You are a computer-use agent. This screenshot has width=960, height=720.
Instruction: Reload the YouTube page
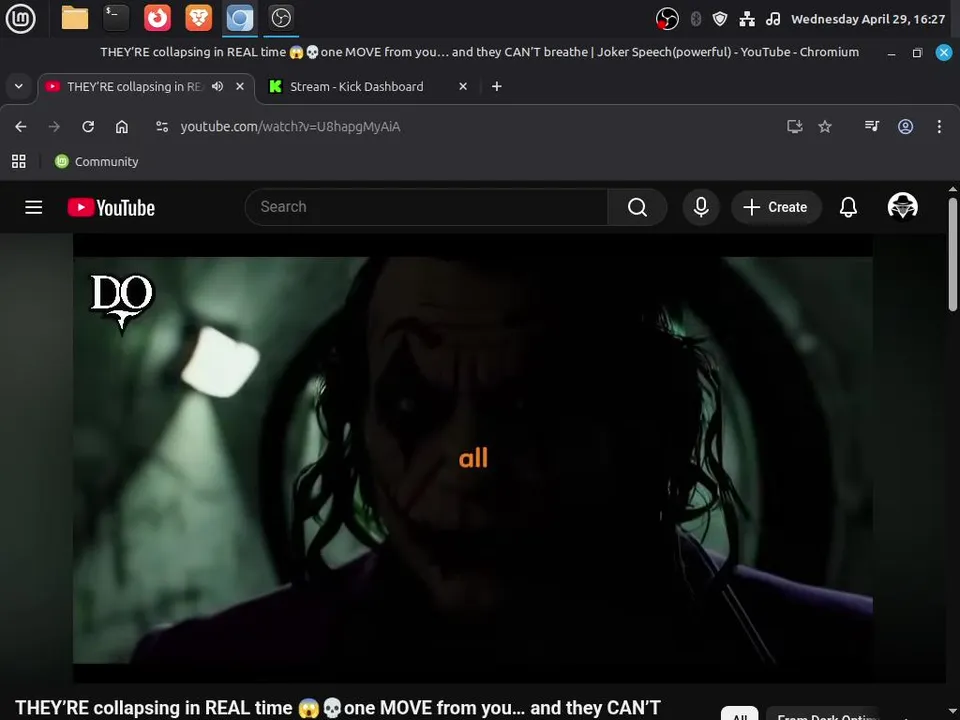88,127
